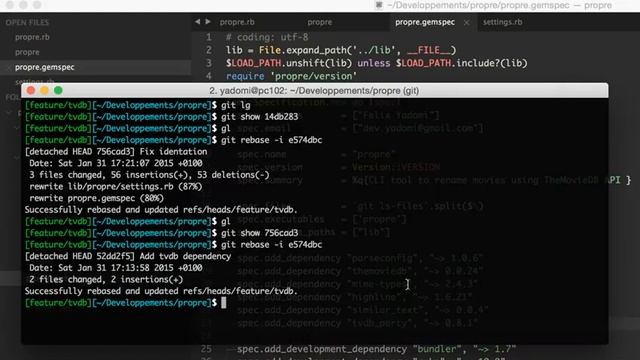Click the '3 files changed, 56 insertions' line
640x360 pixels.
149,175
